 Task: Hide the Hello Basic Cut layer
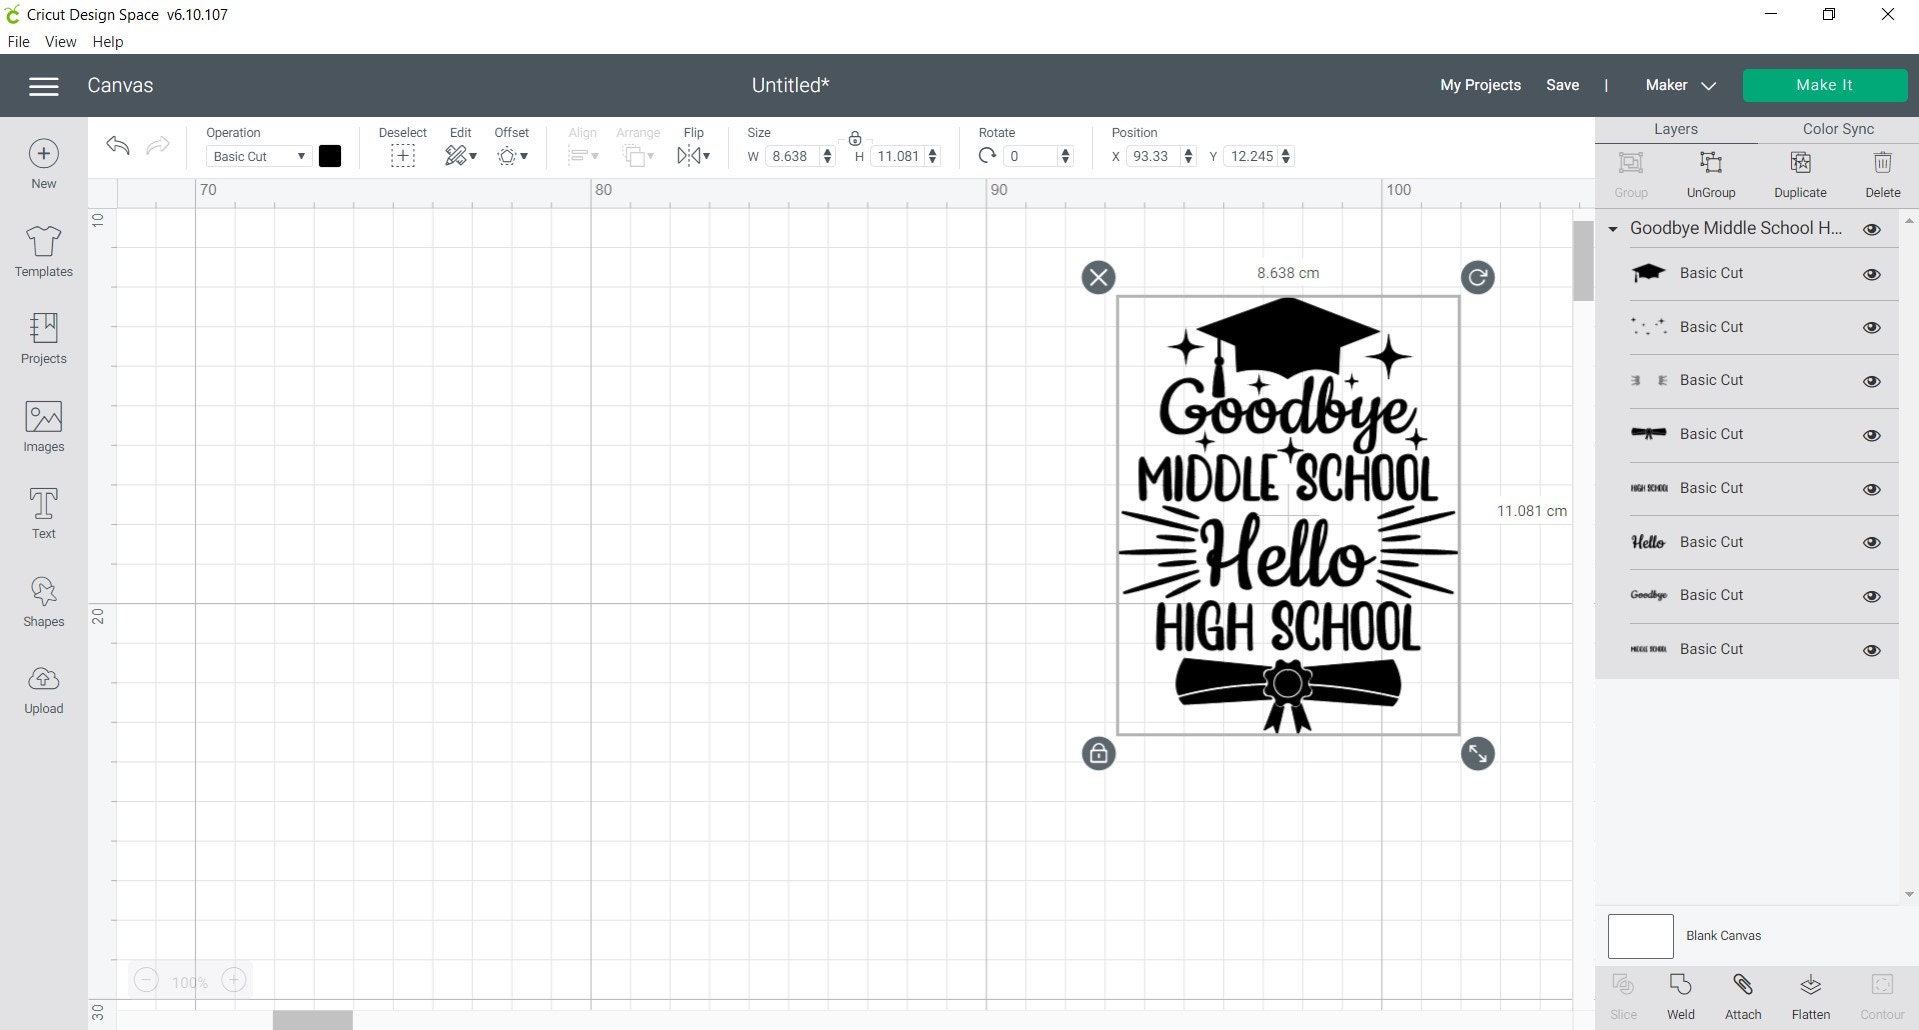1871,542
